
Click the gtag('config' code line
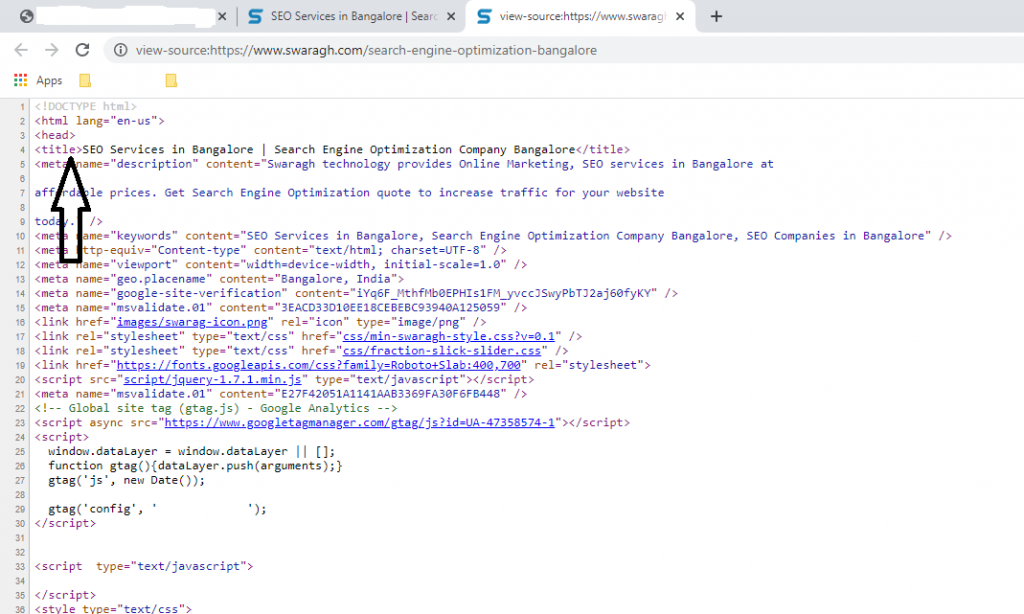click(157, 509)
